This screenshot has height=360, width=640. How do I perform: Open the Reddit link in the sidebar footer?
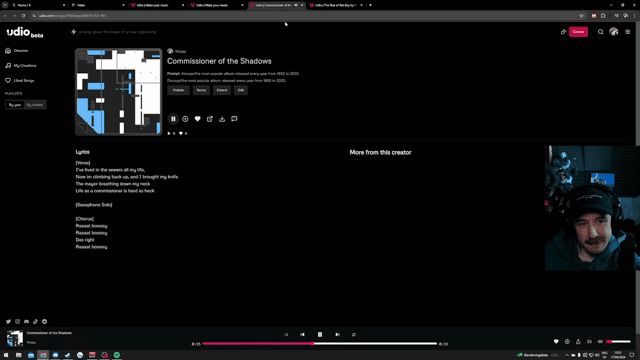click(44, 322)
